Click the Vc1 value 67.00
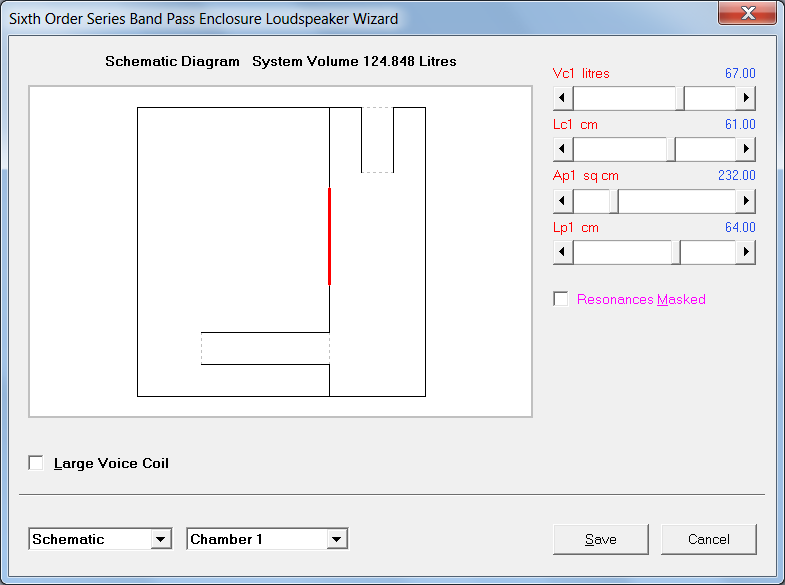The width and height of the screenshot is (785, 585). (x=740, y=73)
